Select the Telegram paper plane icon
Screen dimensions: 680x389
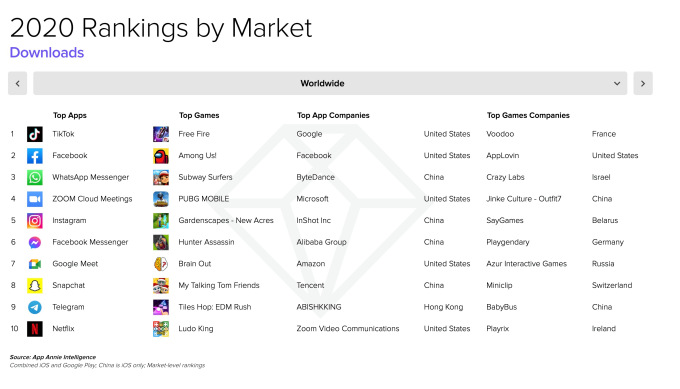pos(35,307)
